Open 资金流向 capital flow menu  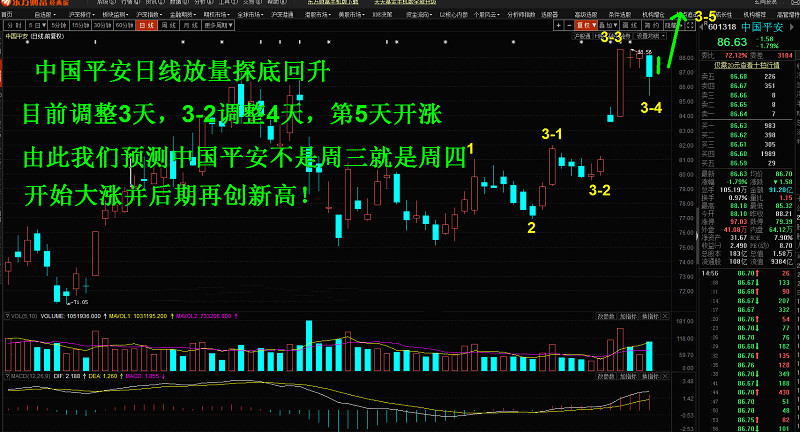[x=419, y=14]
